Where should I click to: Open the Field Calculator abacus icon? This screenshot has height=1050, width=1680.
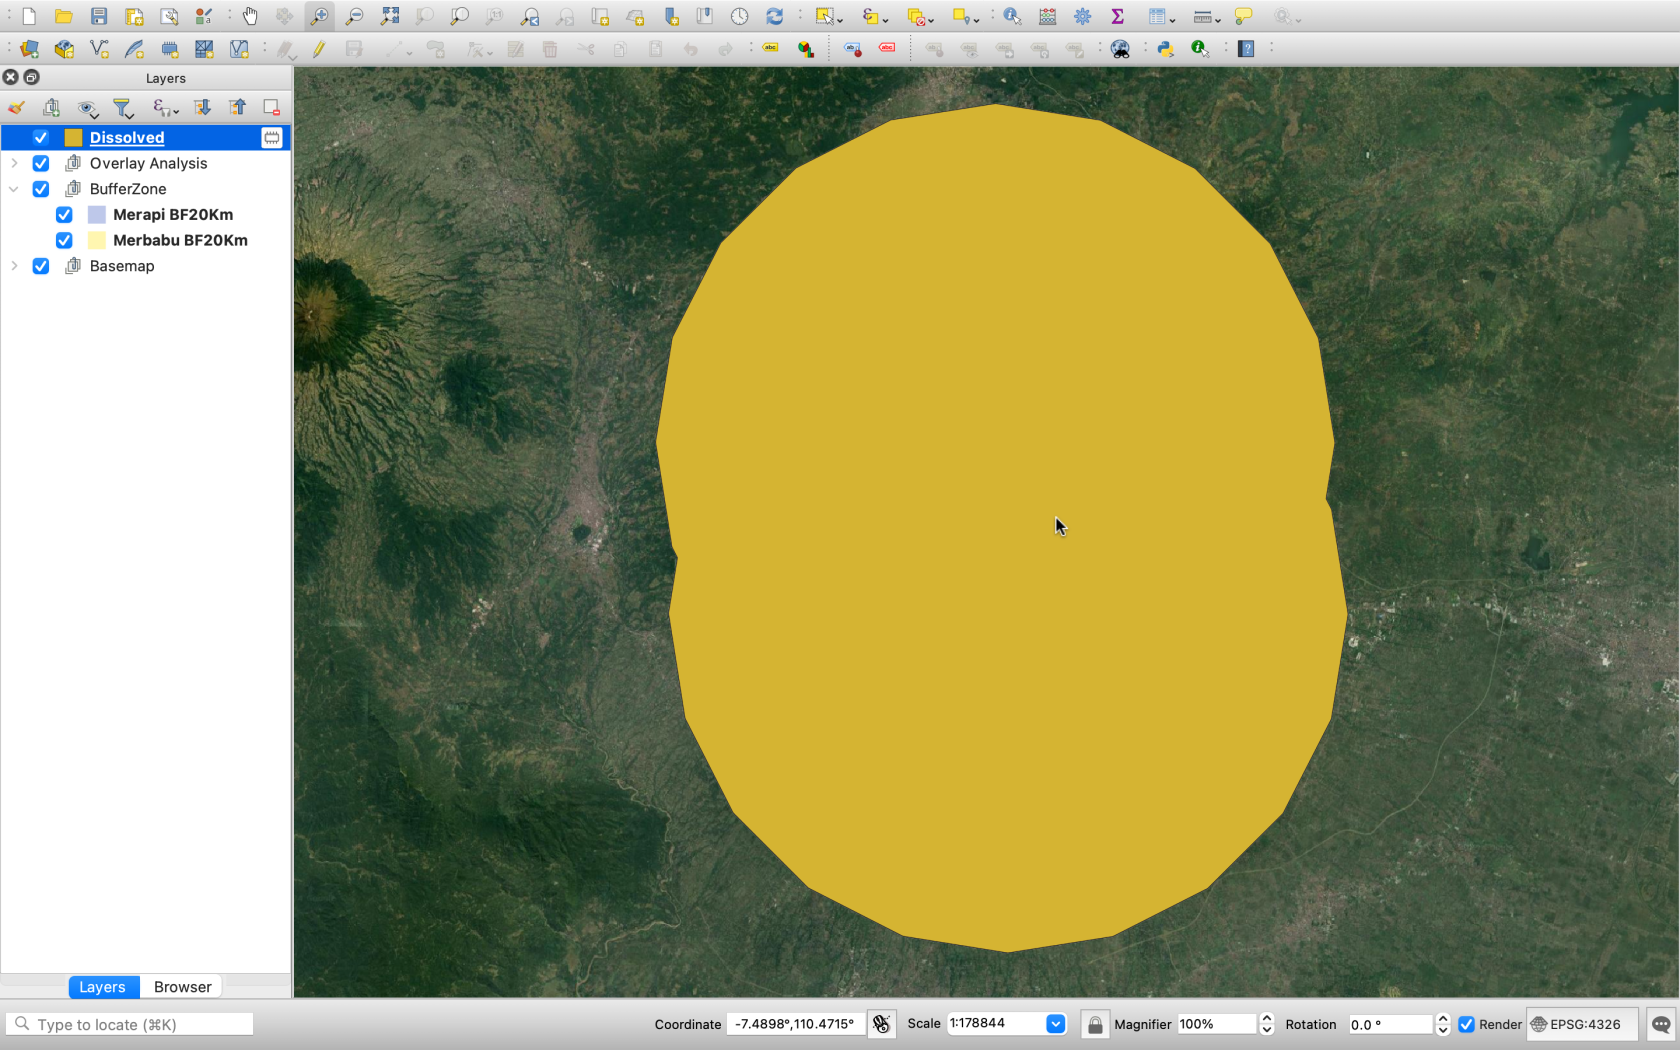[x=1047, y=16]
